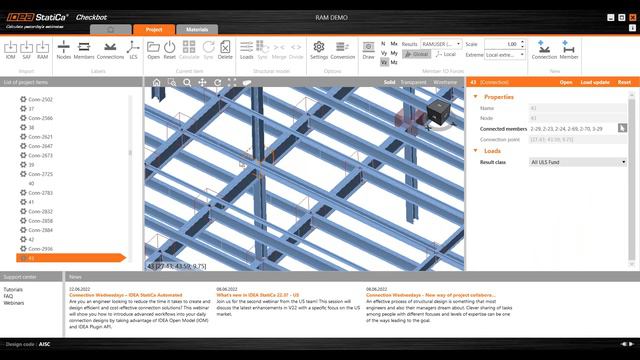Toggle the Vy force display

tap(384, 53)
